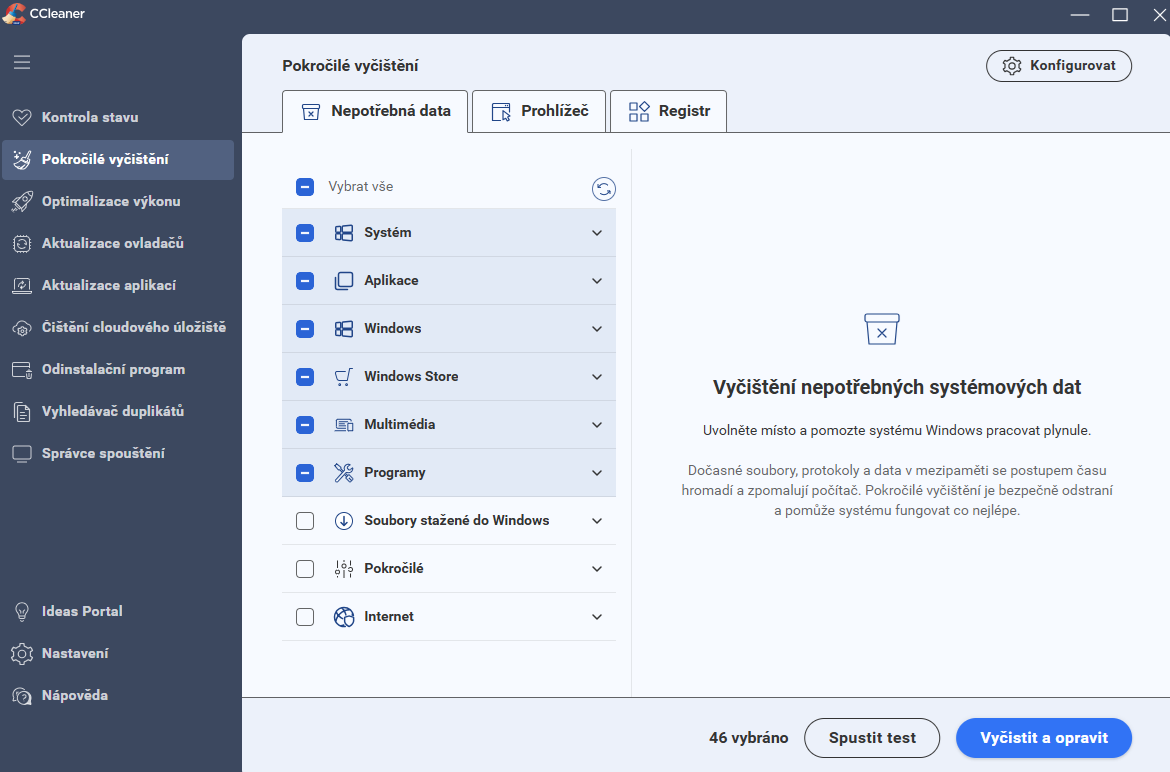Open Kontrola stavu heart icon
The height and width of the screenshot is (772, 1170).
[22, 117]
